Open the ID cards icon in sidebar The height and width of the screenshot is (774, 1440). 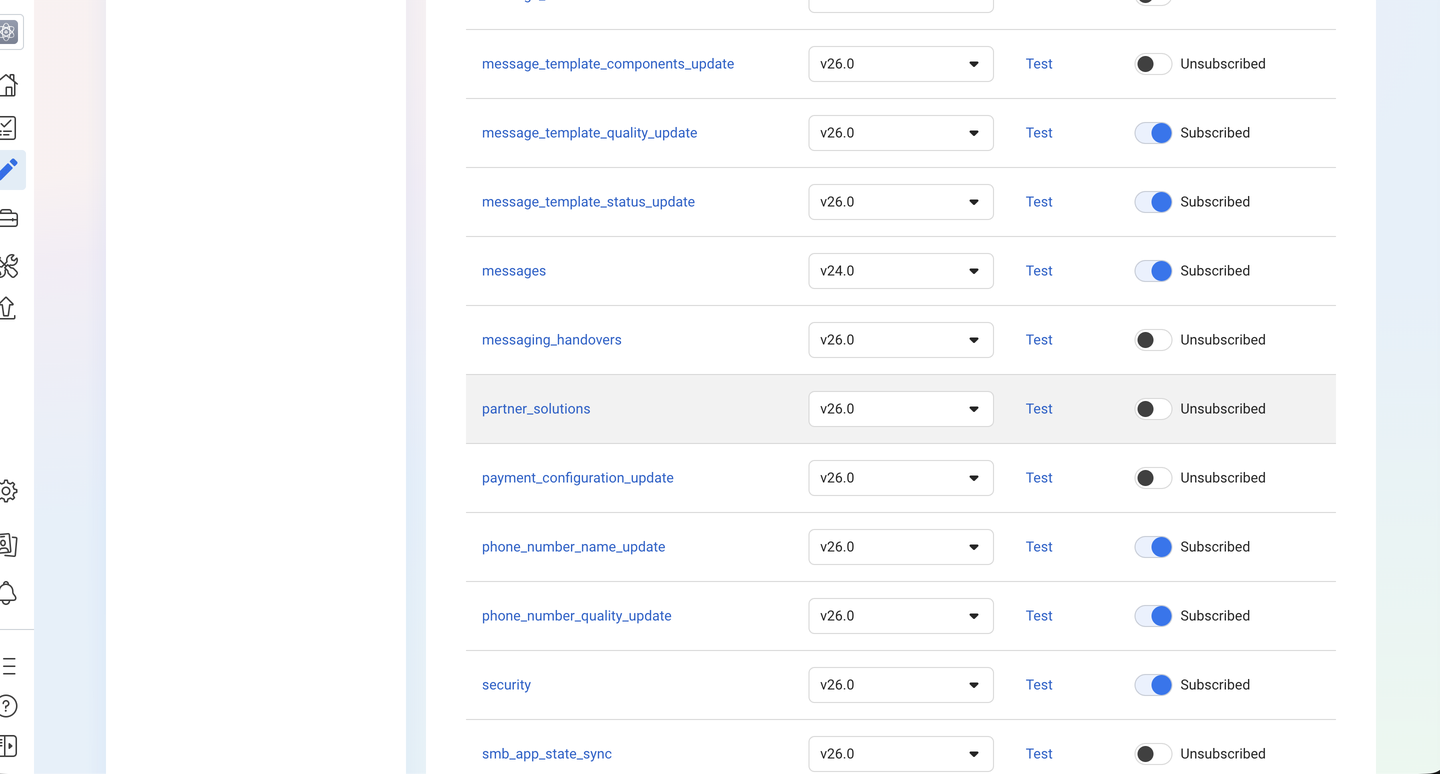click(x=8, y=545)
